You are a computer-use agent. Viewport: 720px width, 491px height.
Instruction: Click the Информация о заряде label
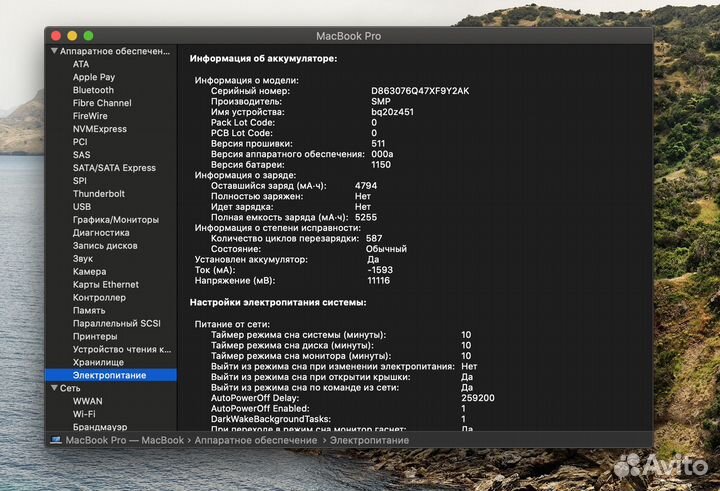pyautogui.click(x=246, y=175)
